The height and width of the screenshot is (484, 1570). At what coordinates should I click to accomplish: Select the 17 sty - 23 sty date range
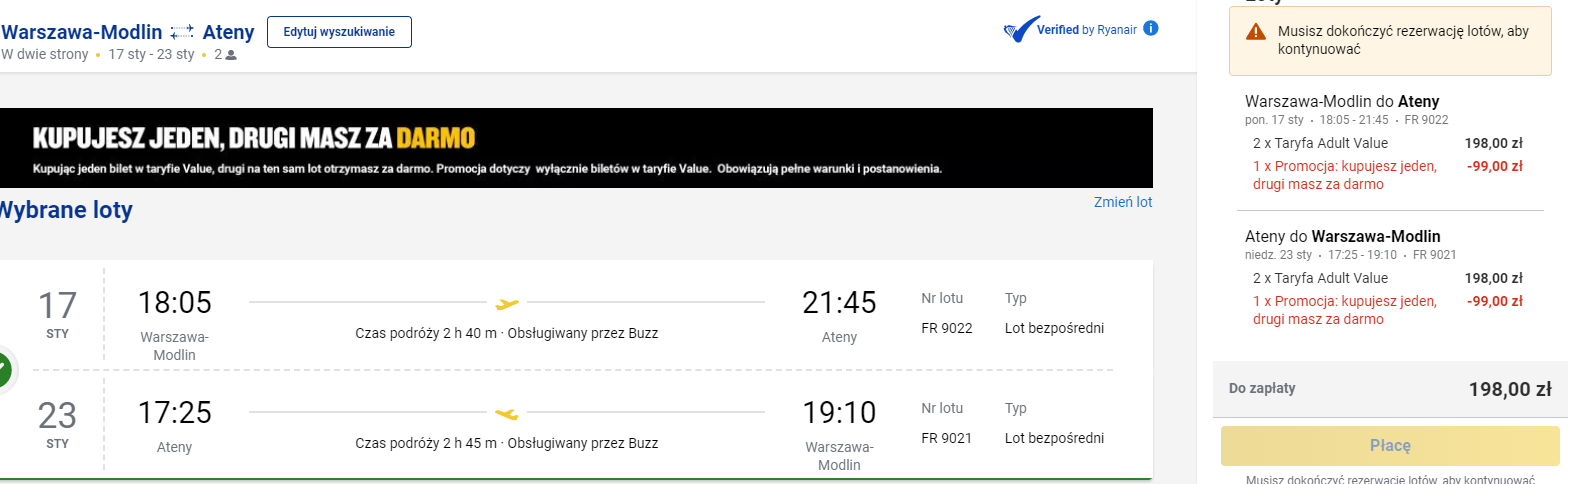[151, 54]
